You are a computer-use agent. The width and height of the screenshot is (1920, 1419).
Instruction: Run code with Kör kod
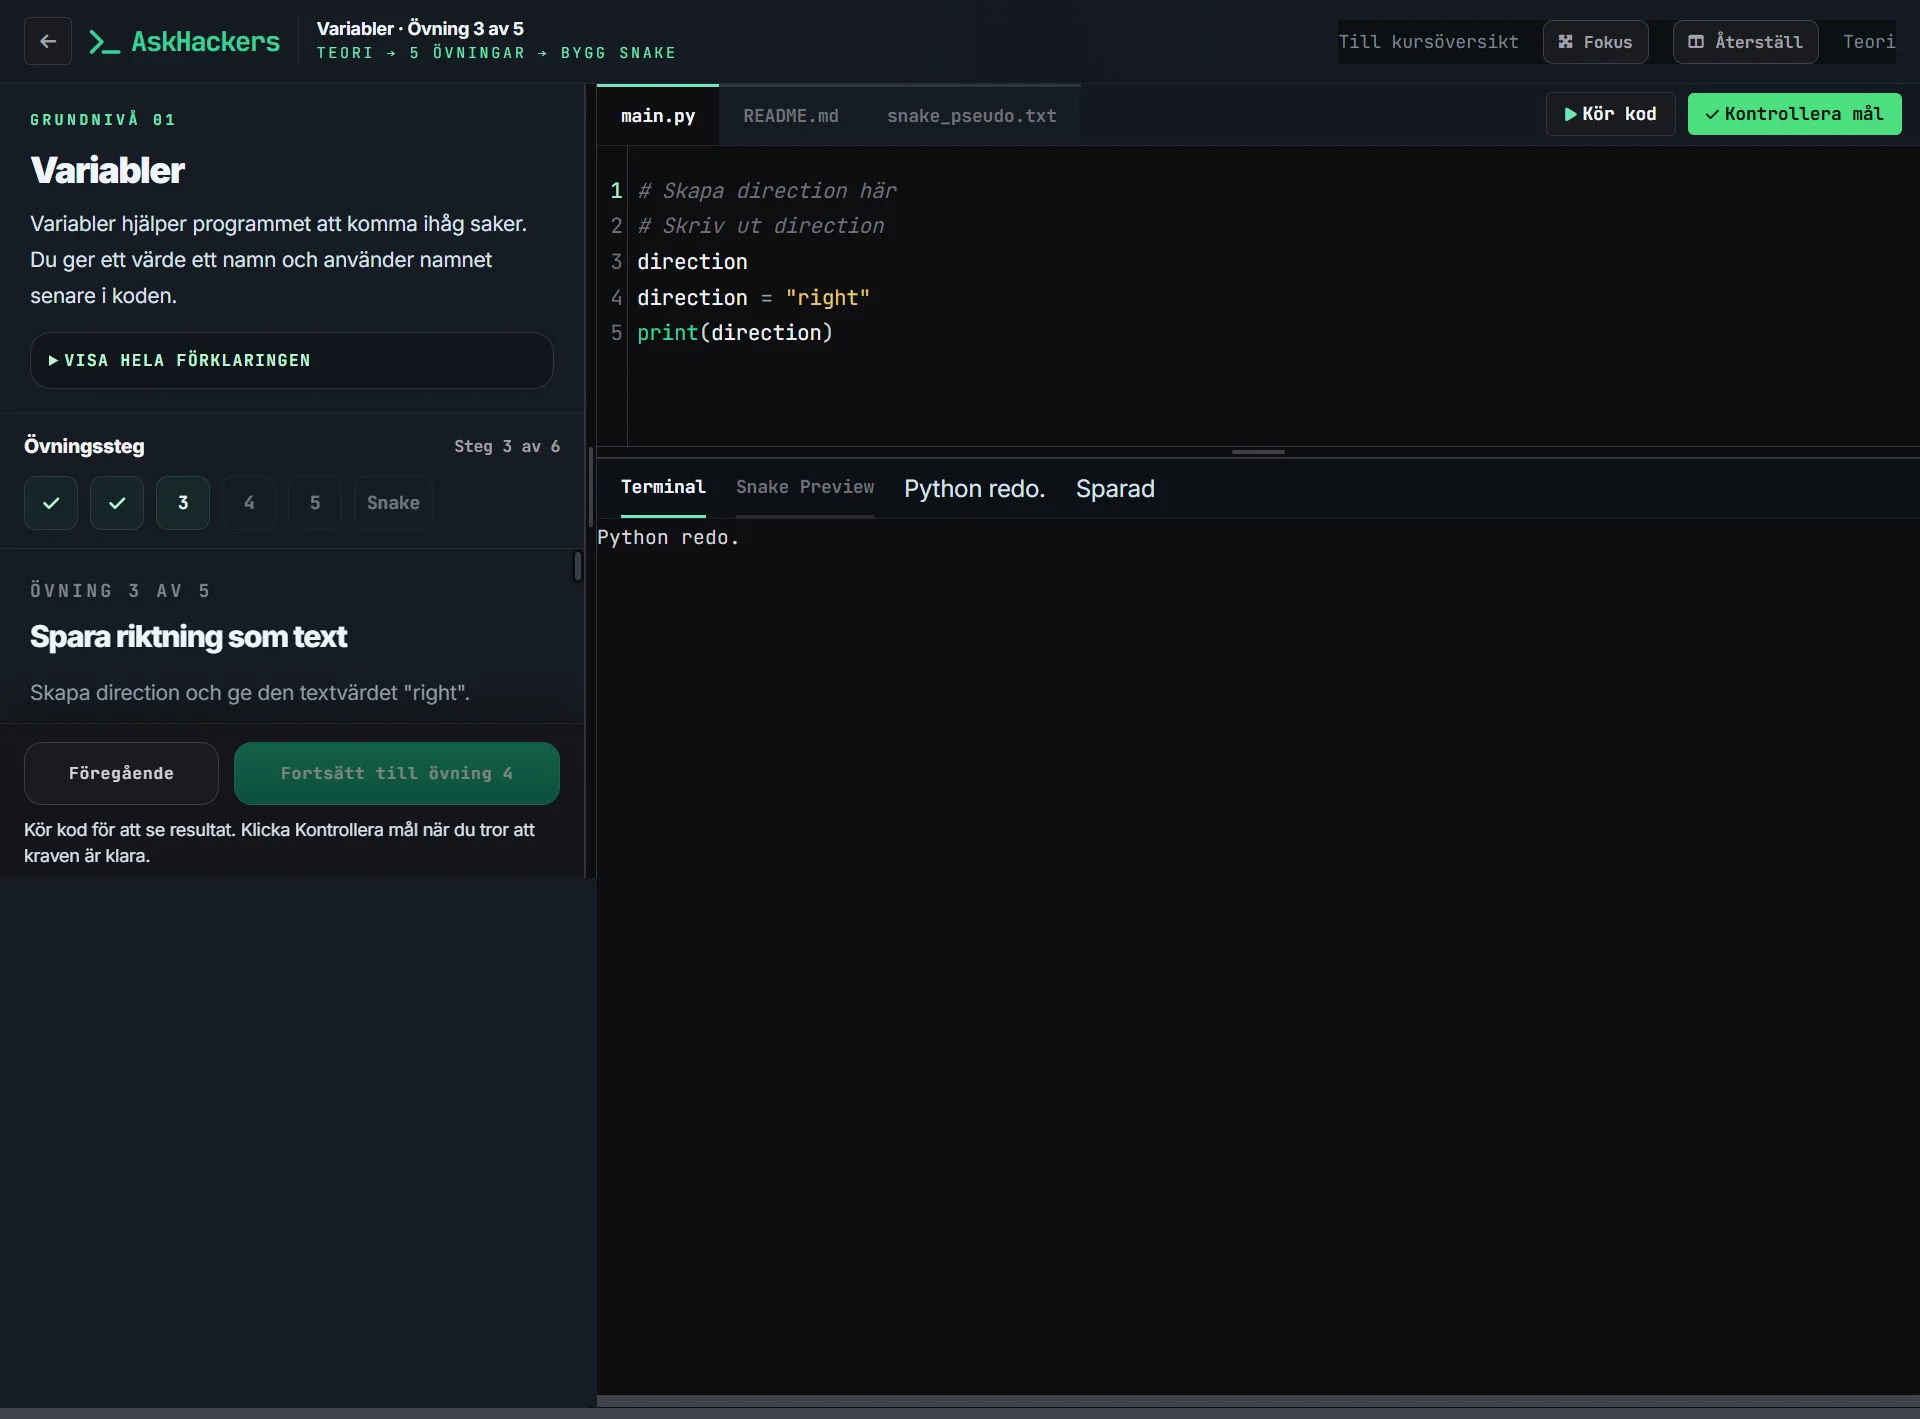point(1610,114)
